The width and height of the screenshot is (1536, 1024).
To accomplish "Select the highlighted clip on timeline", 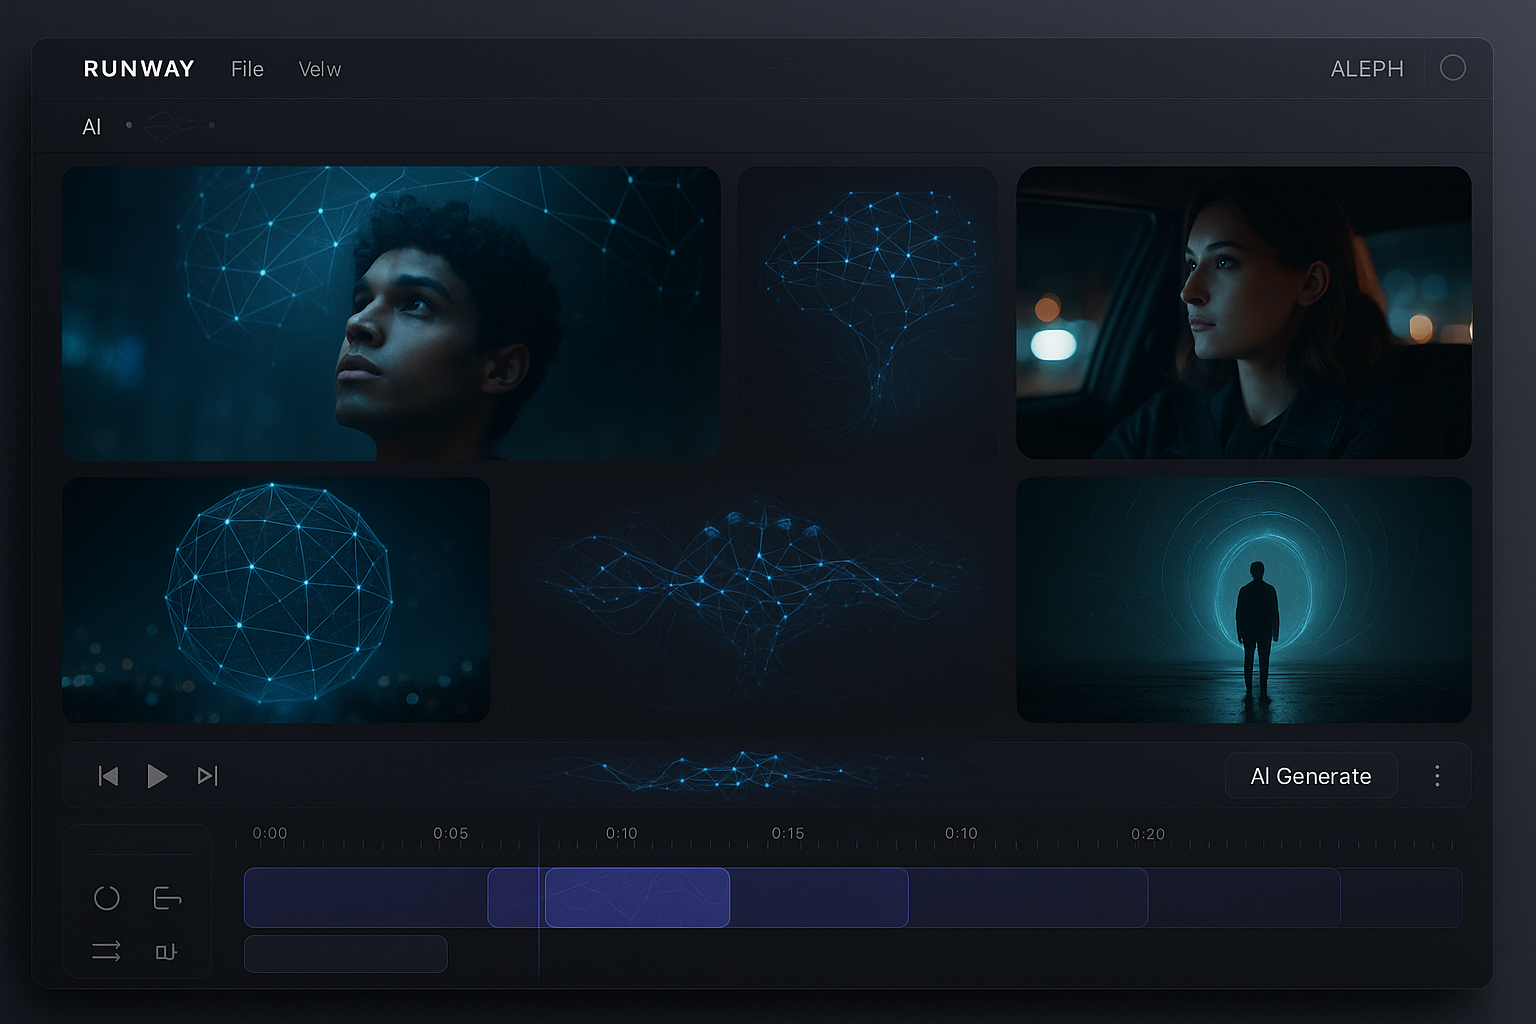I will tap(637, 898).
